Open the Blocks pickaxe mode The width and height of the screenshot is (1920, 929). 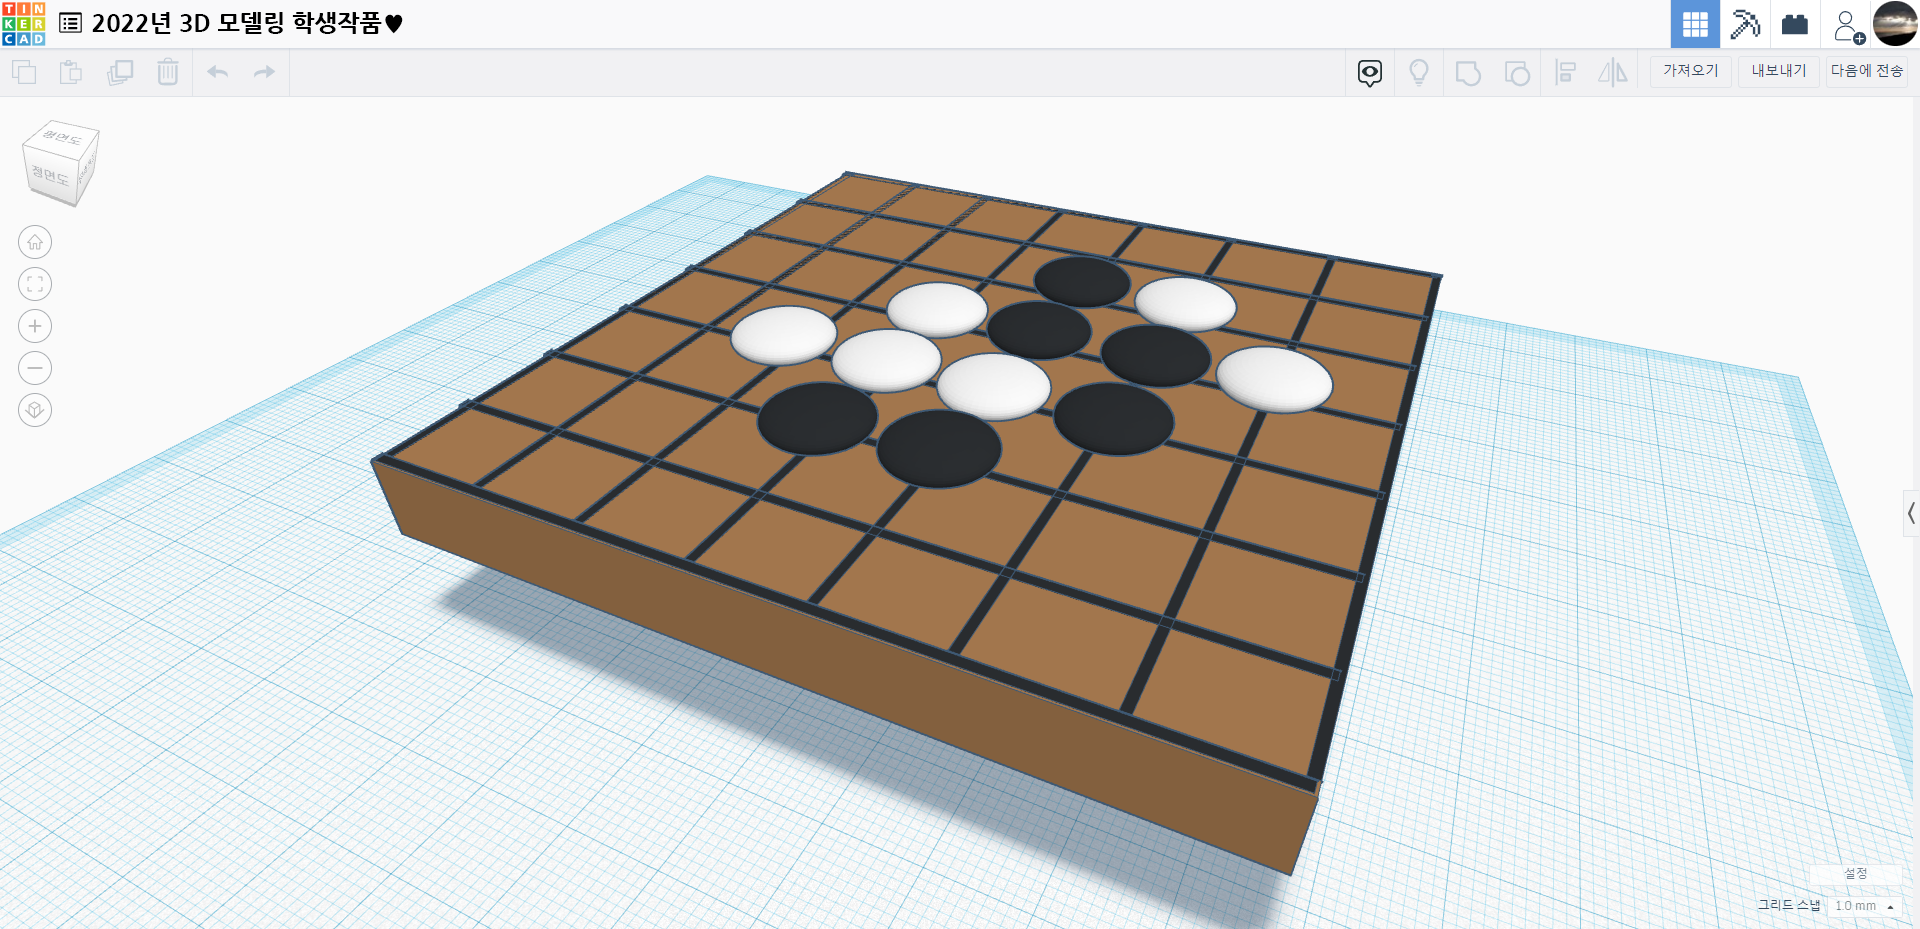[1745, 24]
